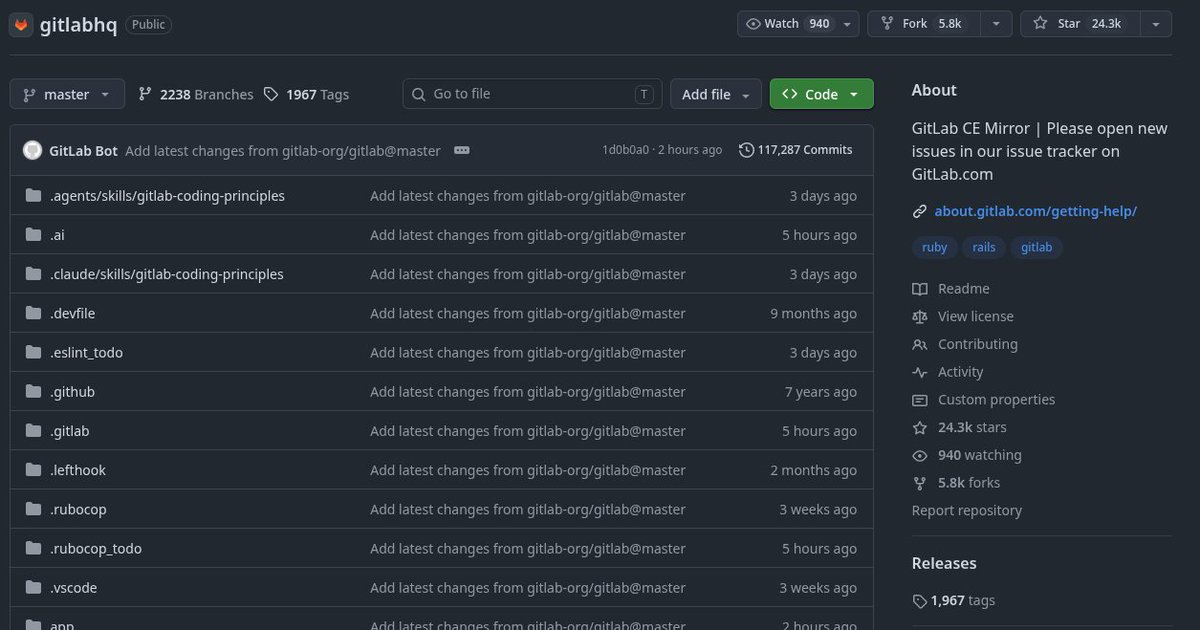Open the master branch selector
This screenshot has height=630, width=1200.
click(x=67, y=94)
